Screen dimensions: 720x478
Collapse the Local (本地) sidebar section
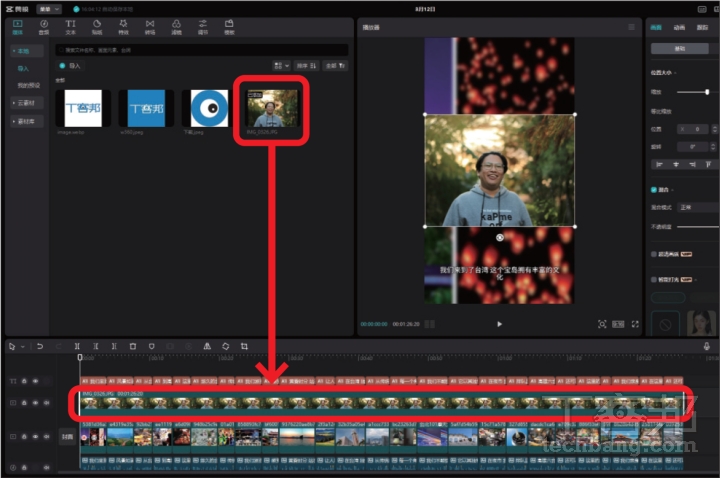coord(26,51)
